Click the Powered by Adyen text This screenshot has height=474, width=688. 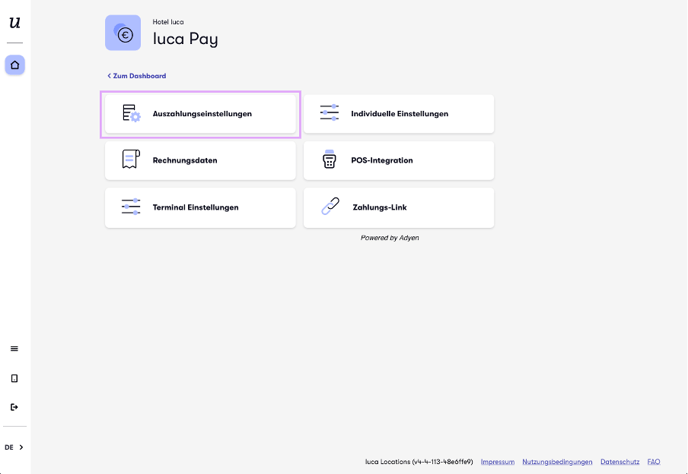pyautogui.click(x=390, y=238)
